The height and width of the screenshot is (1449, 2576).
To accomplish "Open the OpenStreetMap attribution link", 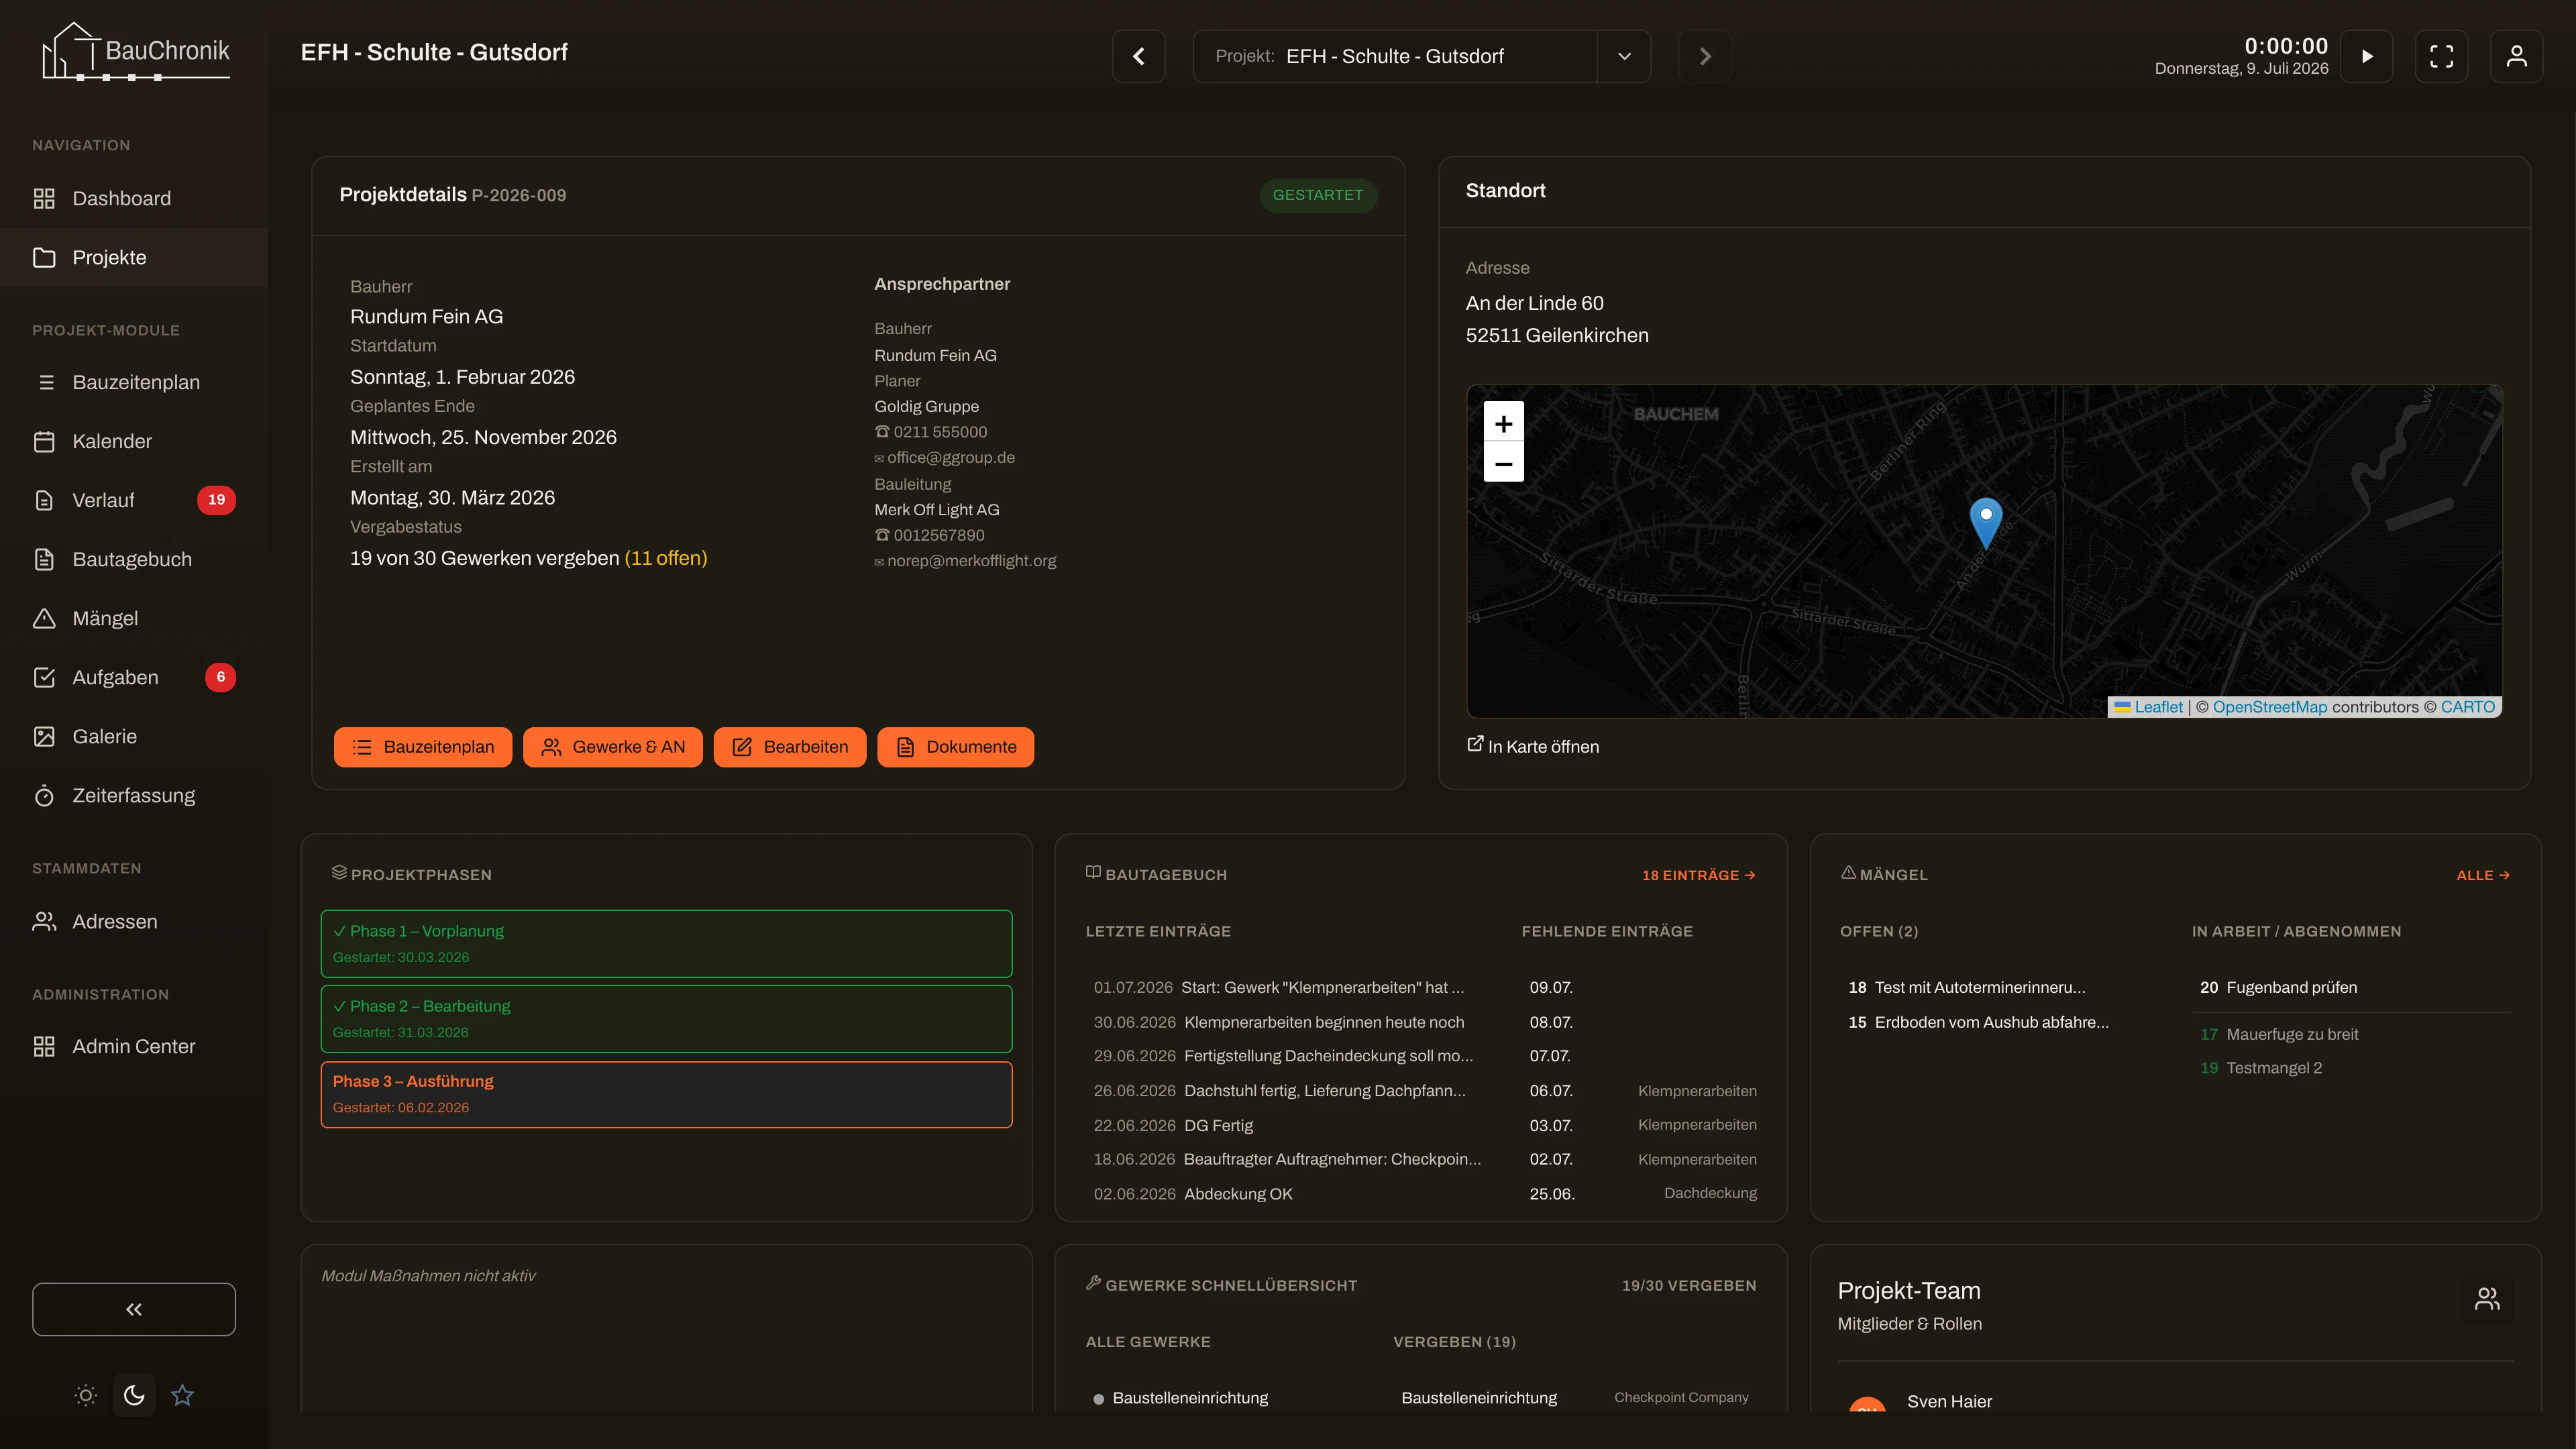I will pos(2270,707).
